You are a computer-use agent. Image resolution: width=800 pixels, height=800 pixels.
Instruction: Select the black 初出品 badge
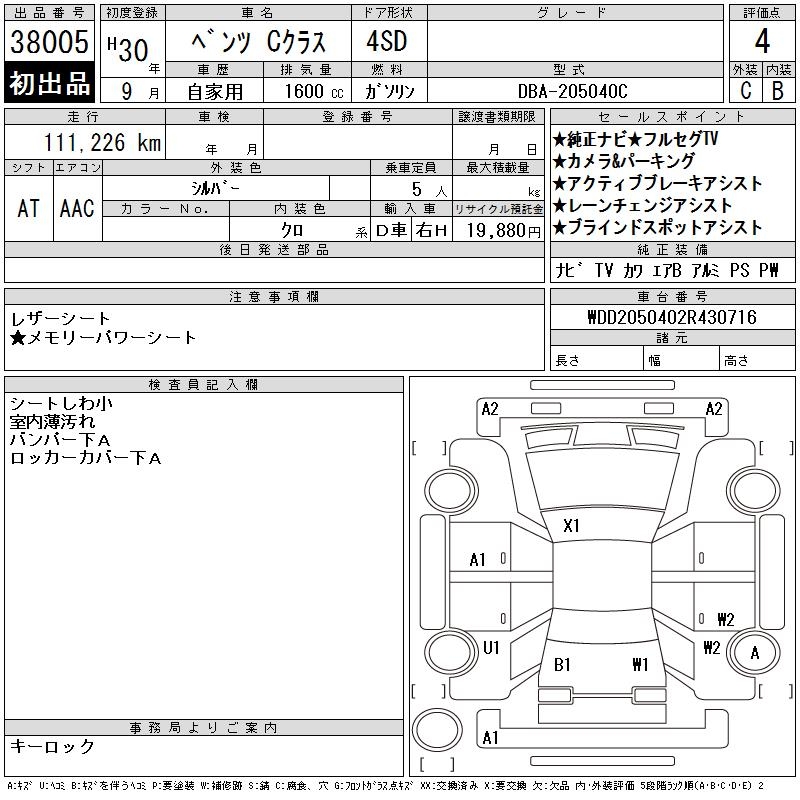(x=49, y=83)
